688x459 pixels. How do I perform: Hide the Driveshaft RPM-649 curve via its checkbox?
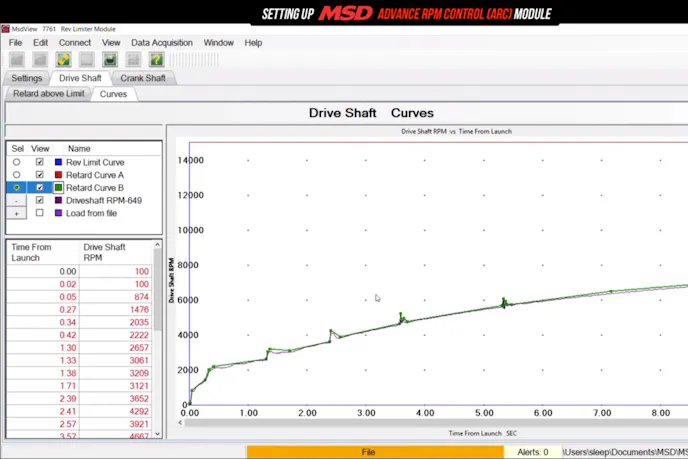(x=39, y=200)
